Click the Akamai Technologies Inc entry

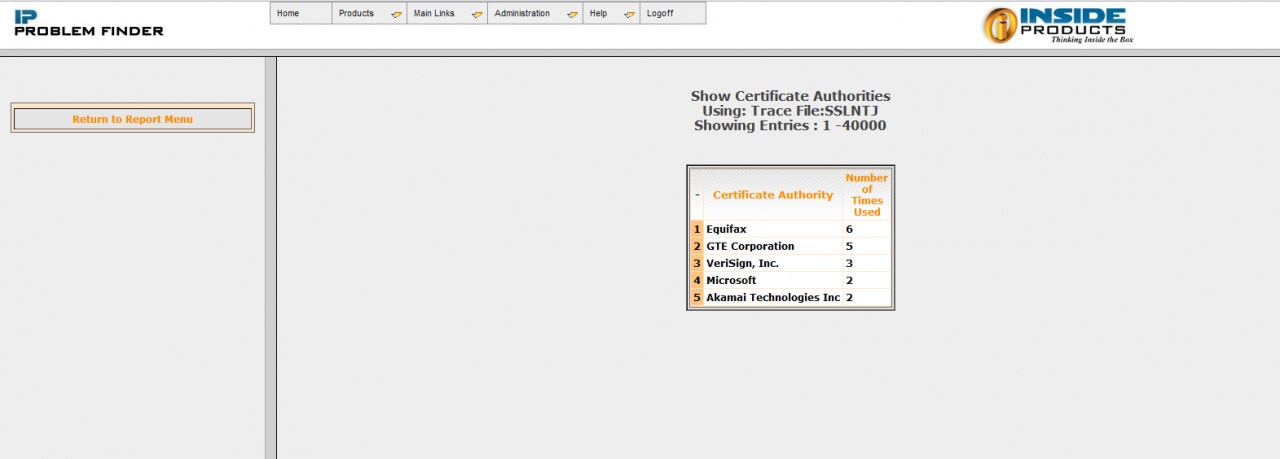coord(772,297)
